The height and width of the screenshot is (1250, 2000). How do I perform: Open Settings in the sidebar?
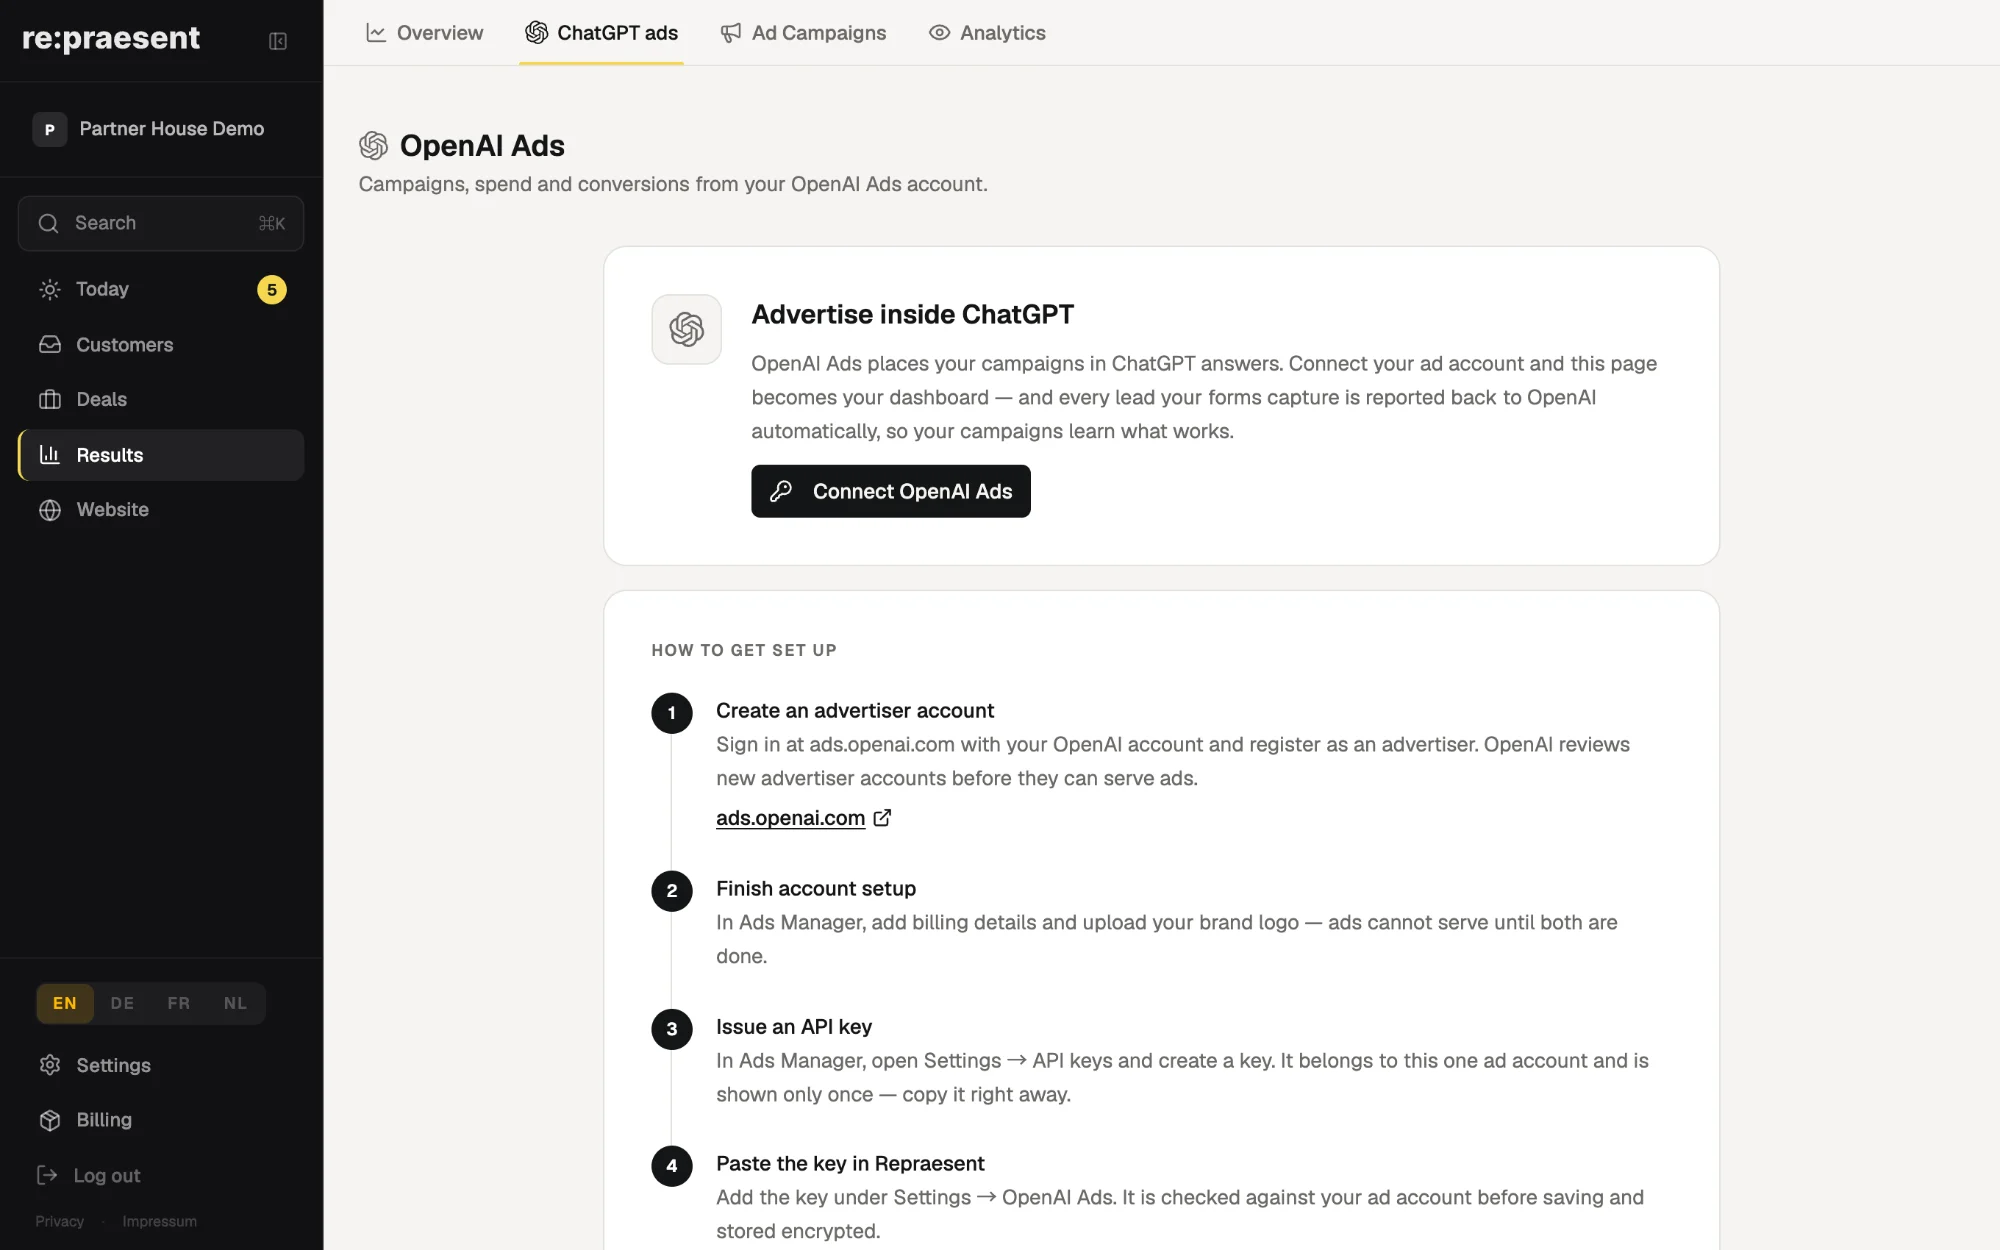(x=161, y=1065)
